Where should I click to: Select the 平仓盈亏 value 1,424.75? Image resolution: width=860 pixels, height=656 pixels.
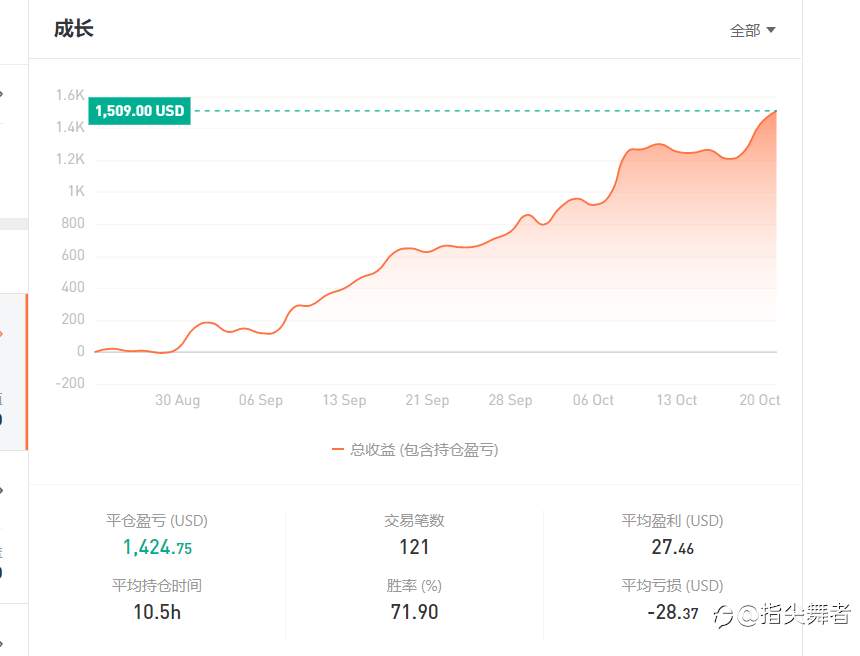click(157, 547)
